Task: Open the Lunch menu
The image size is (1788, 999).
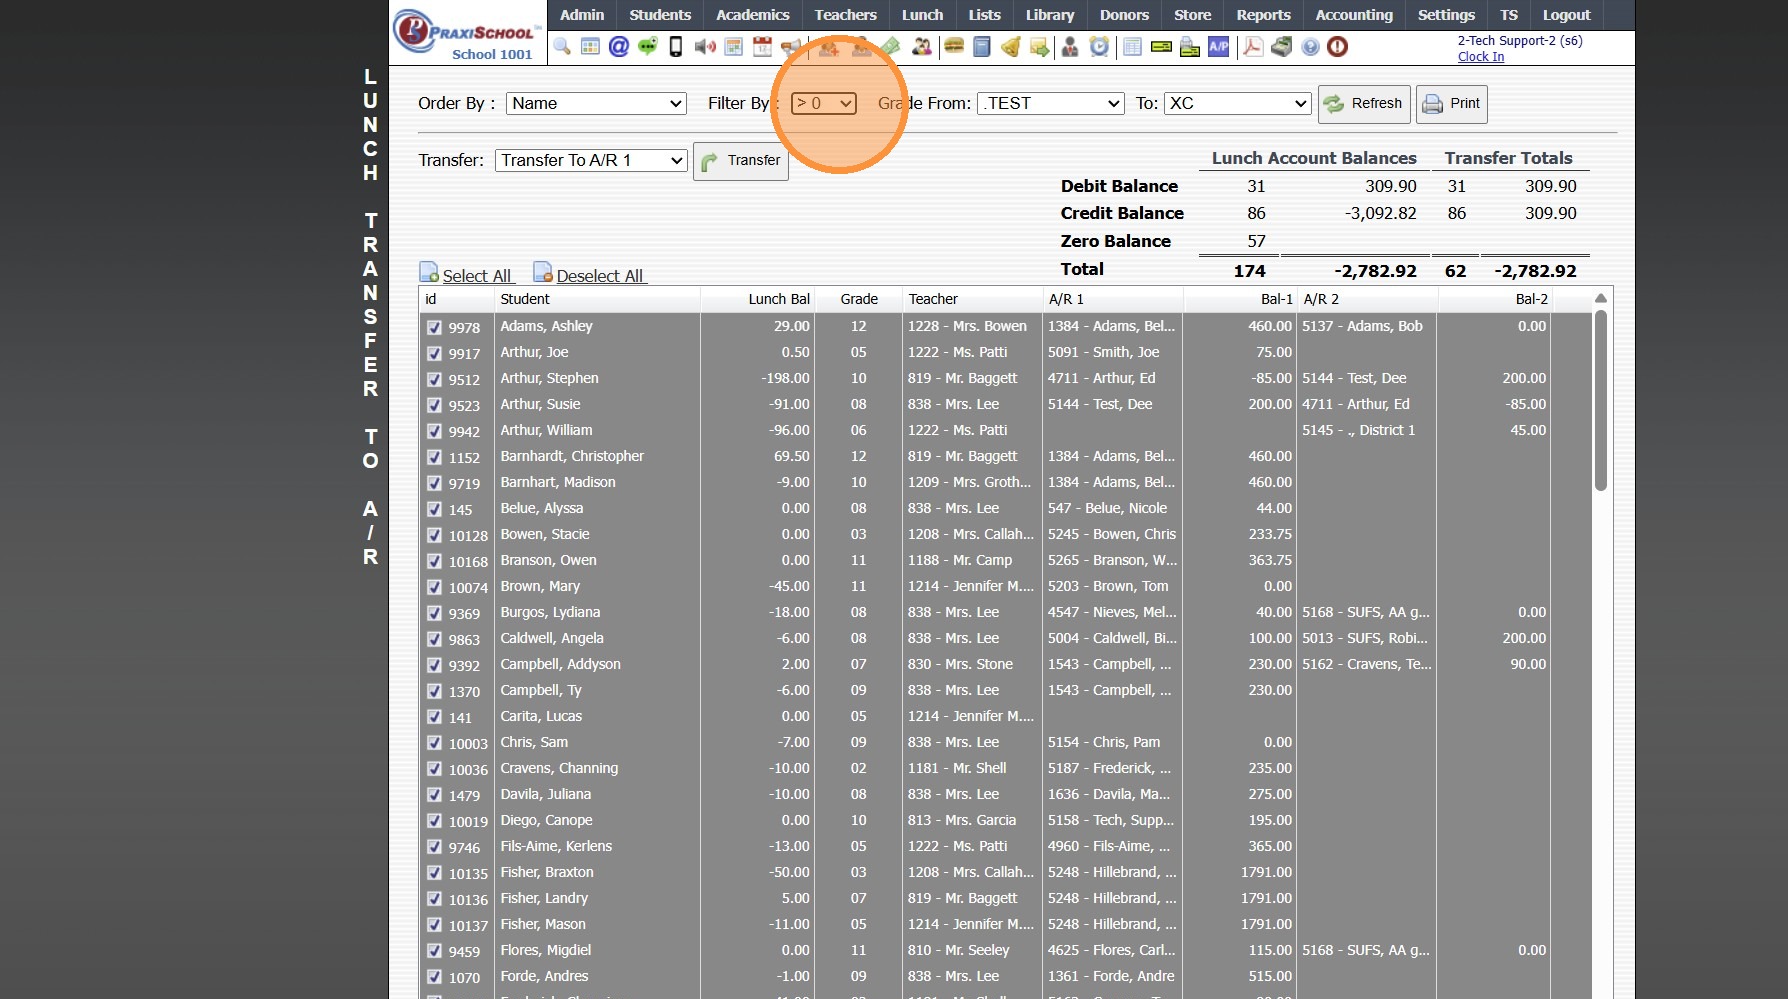Action: (922, 15)
